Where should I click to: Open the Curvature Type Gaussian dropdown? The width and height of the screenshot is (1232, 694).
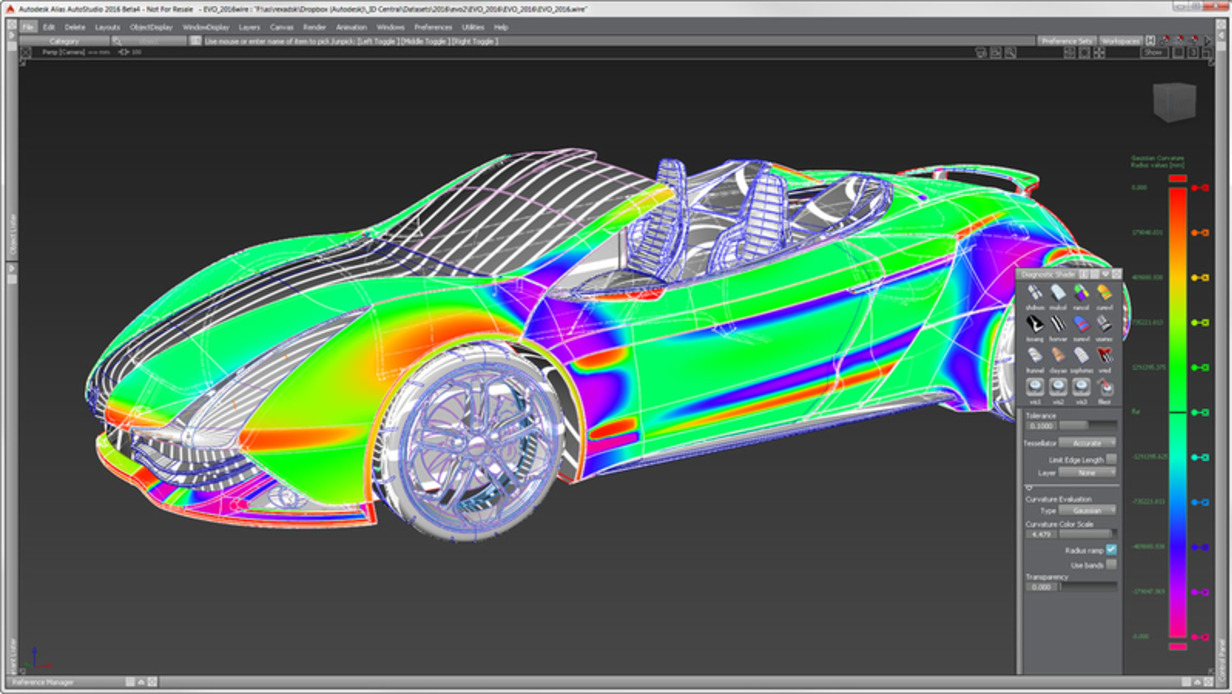(x=1088, y=510)
